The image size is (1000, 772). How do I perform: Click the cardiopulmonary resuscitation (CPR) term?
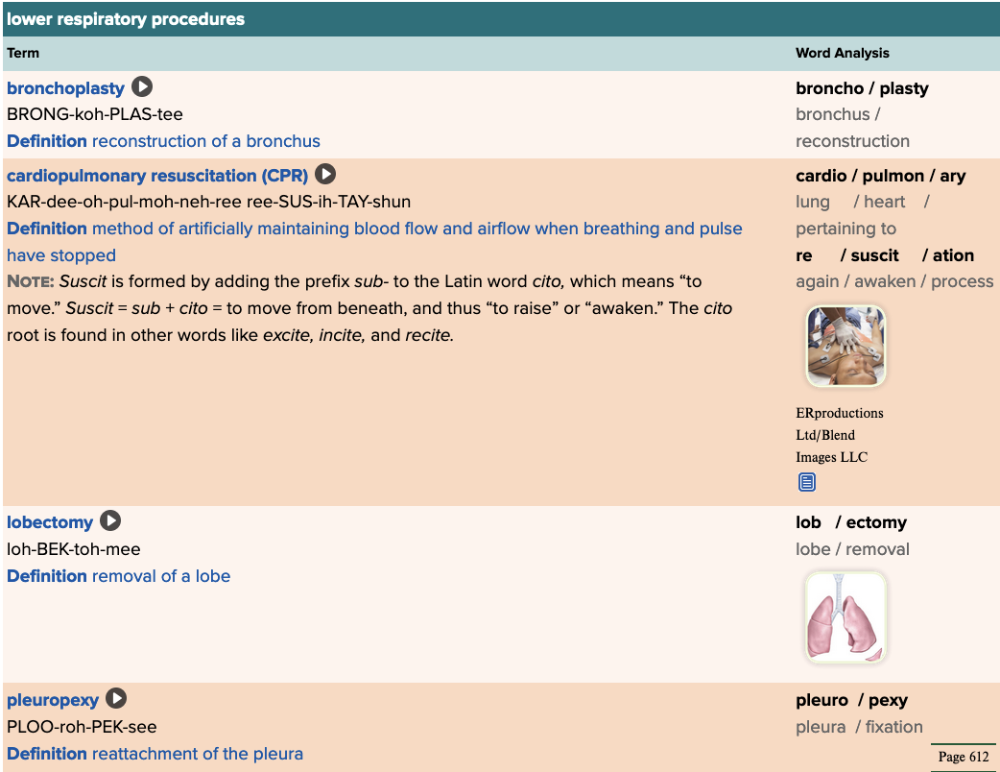(x=157, y=176)
